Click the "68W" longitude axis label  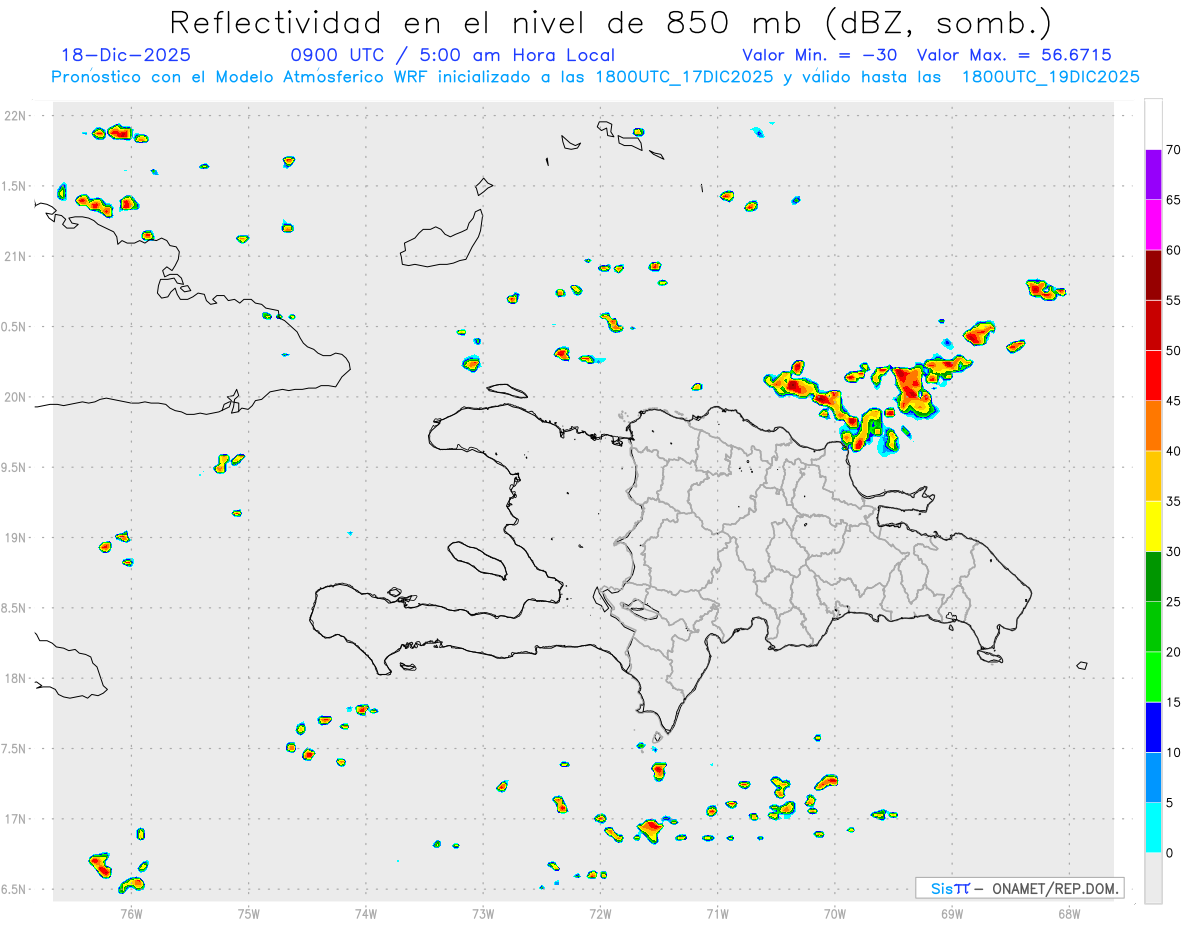[1069, 912]
